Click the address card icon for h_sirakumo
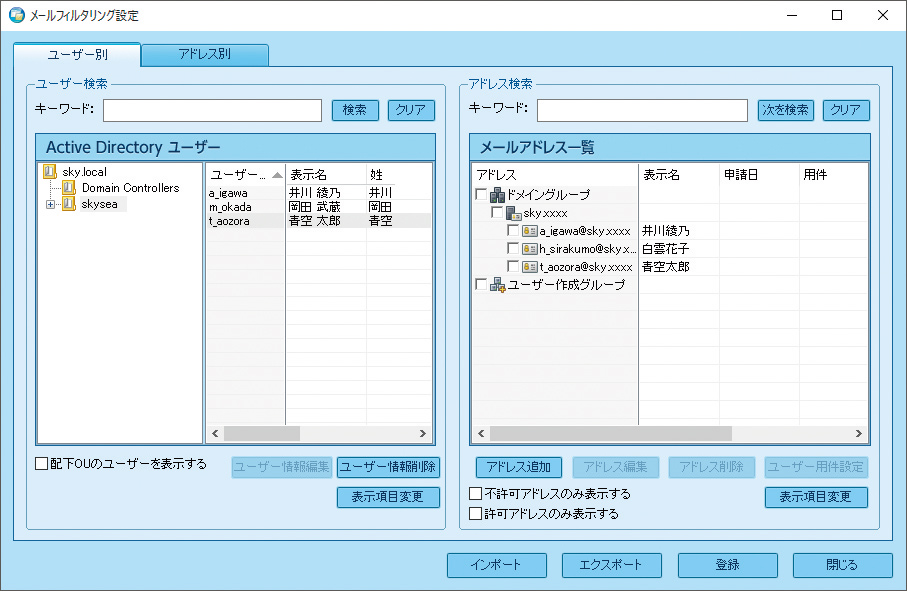This screenshot has height=592, width=907. point(529,249)
